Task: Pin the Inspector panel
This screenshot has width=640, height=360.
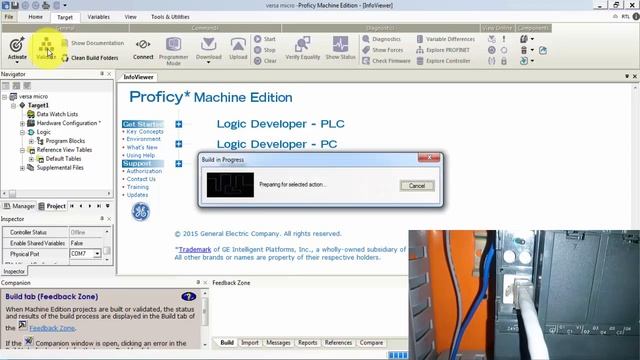Action: coord(102,219)
